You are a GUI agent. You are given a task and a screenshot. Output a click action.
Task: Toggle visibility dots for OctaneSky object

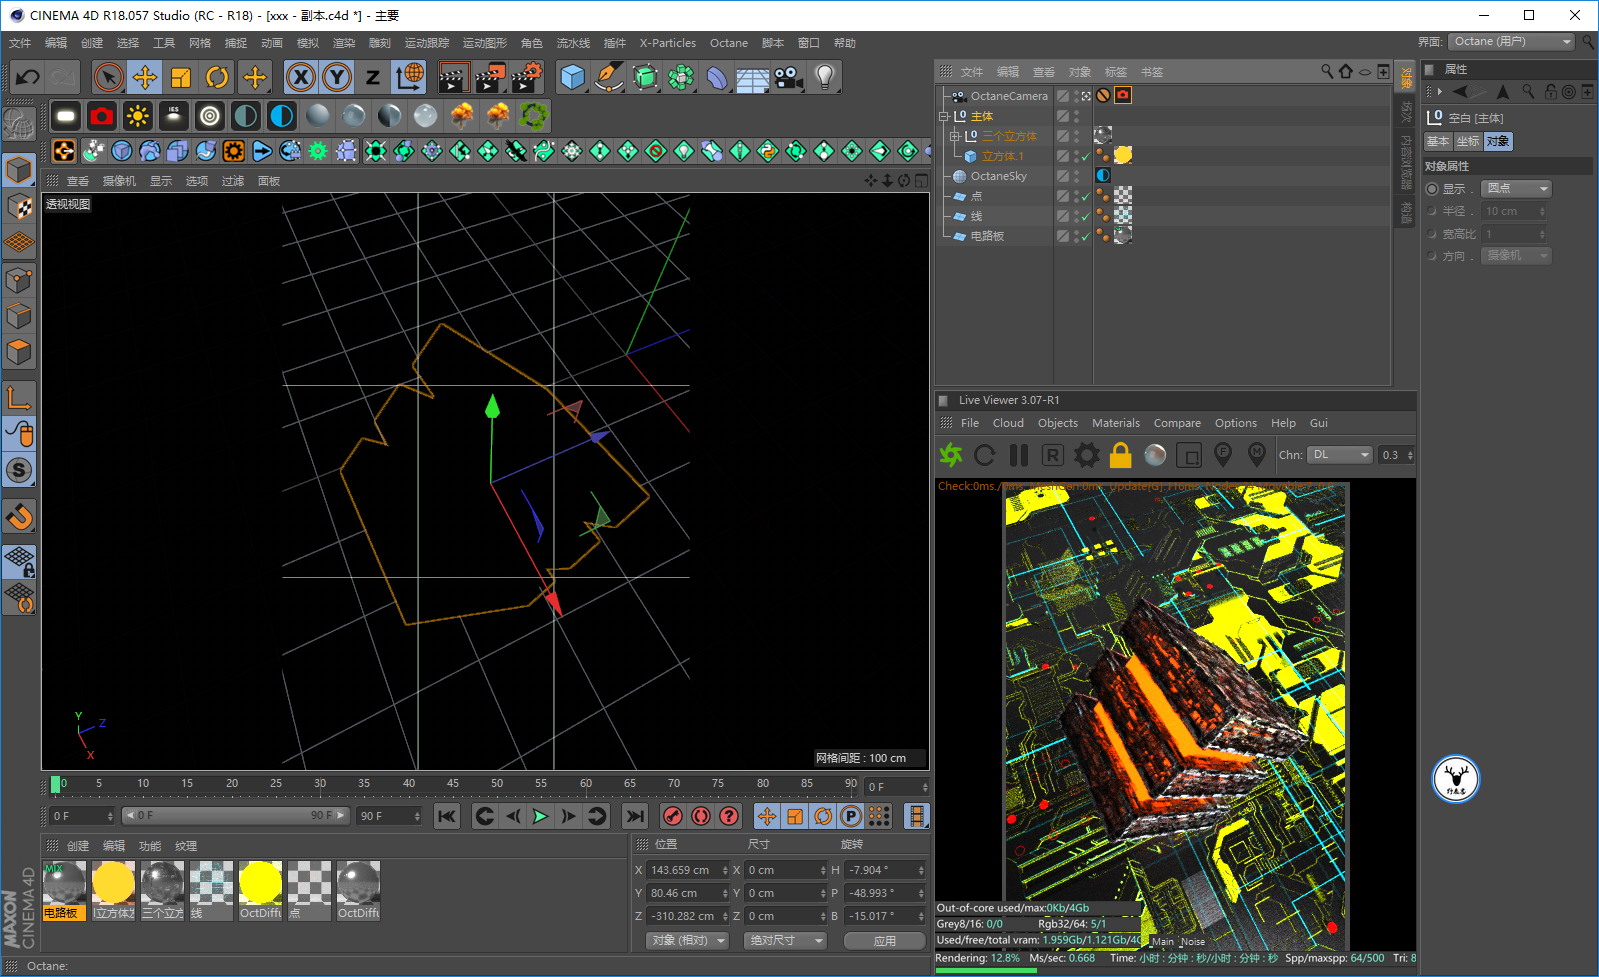(x=1077, y=176)
